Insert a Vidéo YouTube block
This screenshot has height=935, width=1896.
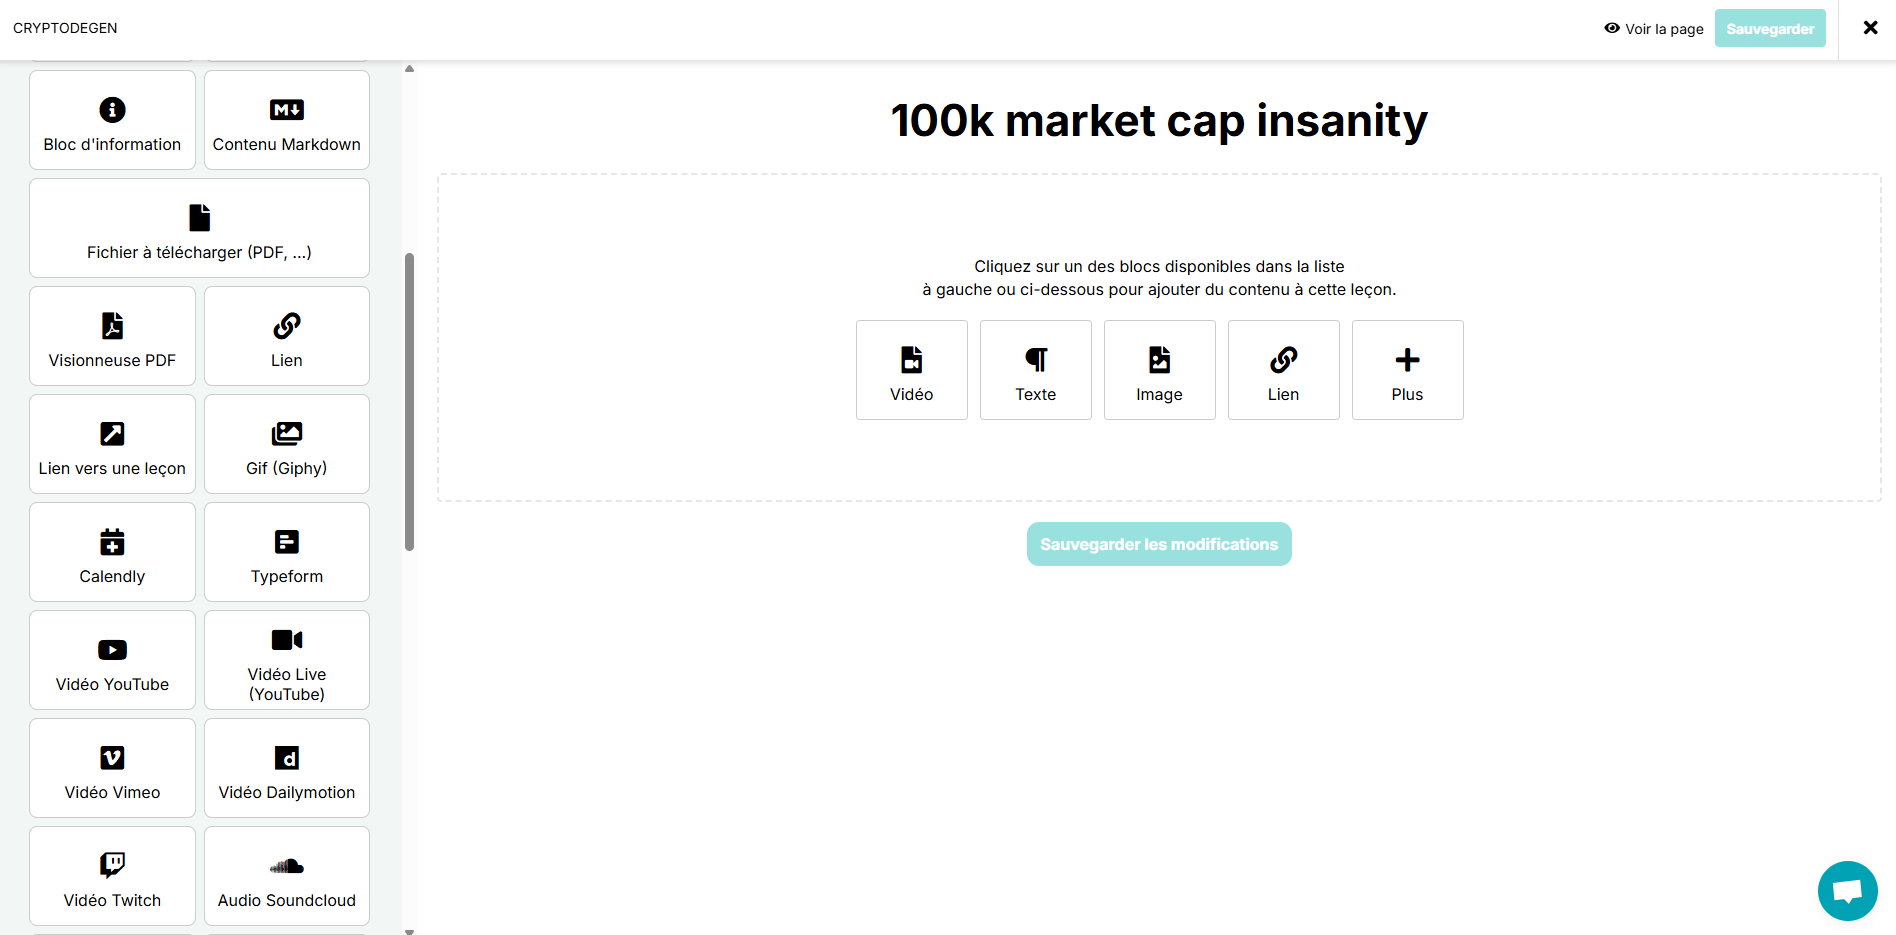pyautogui.click(x=112, y=661)
